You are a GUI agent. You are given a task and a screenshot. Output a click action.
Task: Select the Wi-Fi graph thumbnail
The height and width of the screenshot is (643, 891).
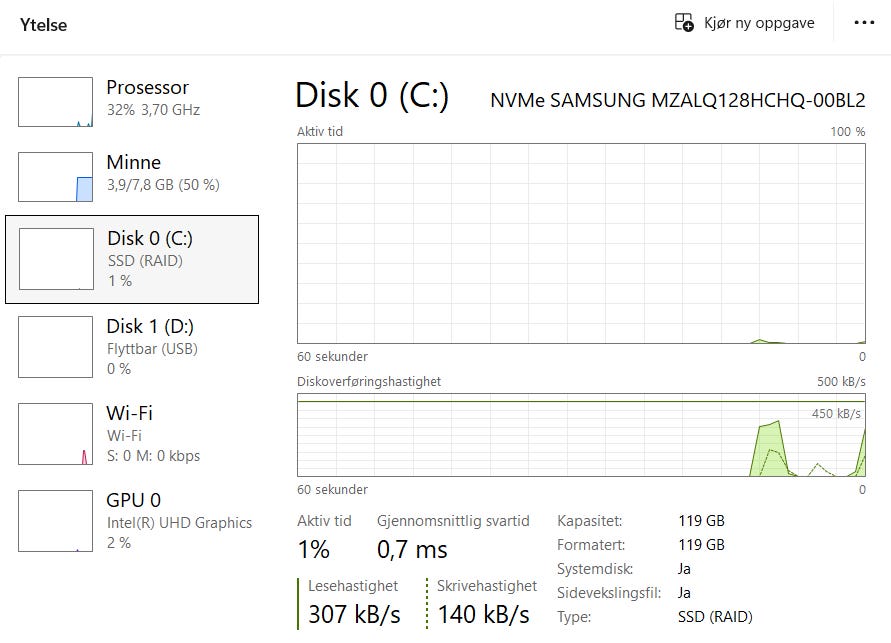[55, 434]
